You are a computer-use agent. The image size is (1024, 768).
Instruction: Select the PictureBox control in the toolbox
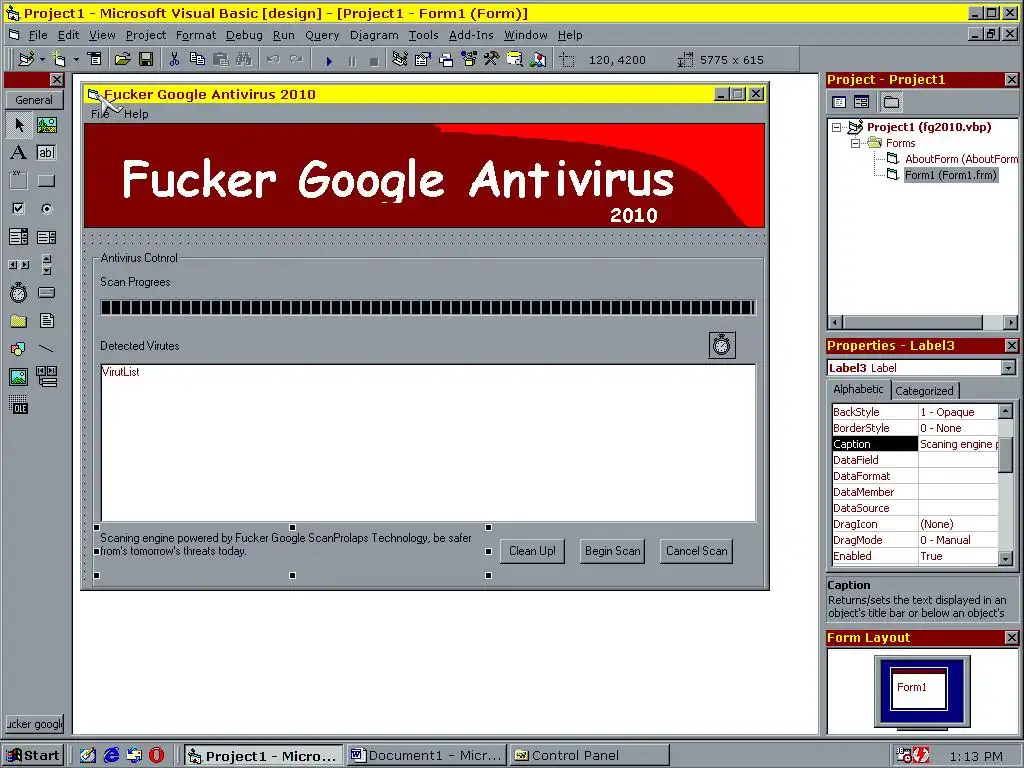[46, 125]
